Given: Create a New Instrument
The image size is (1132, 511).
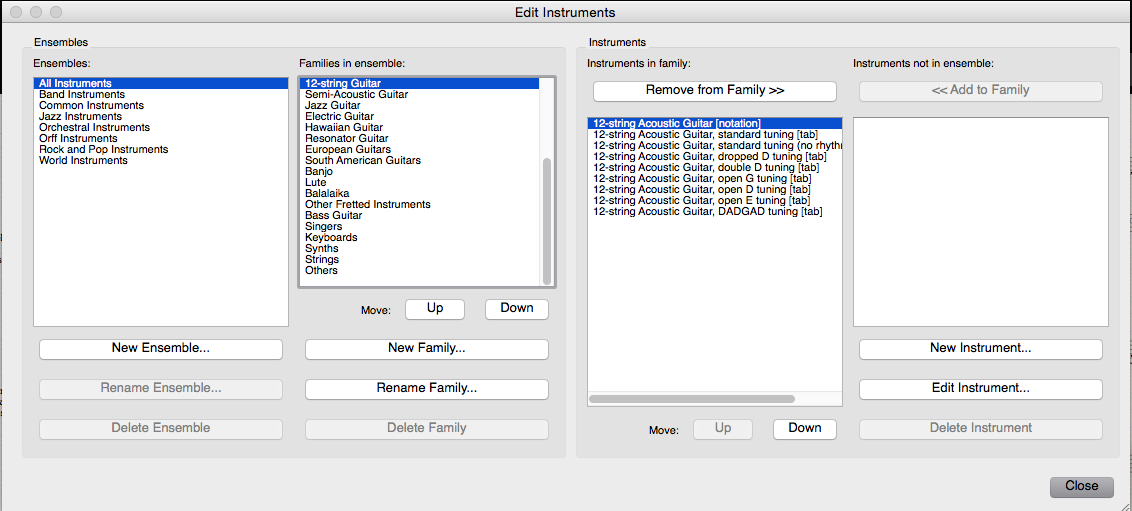Looking at the screenshot, I should click(x=981, y=349).
